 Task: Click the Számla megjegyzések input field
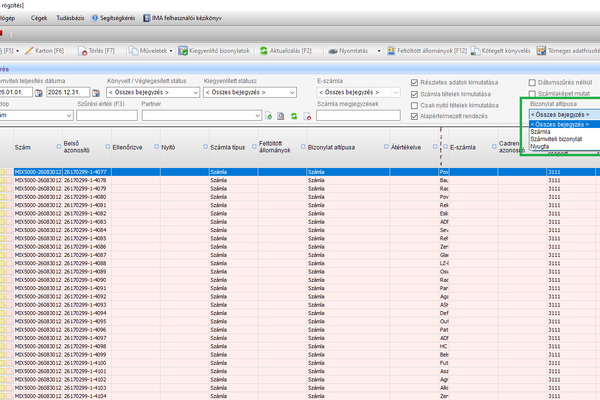click(358, 115)
